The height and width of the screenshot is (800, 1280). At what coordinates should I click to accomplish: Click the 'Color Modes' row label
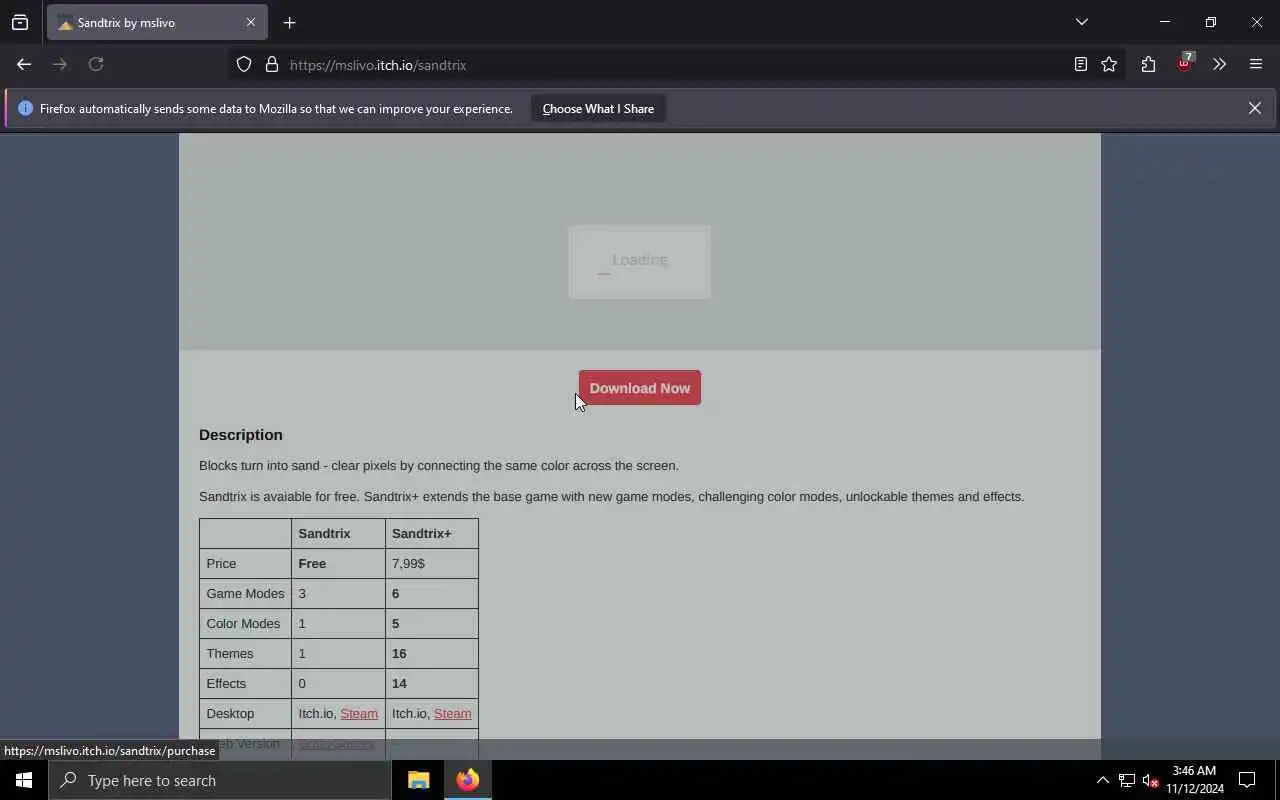(245, 623)
